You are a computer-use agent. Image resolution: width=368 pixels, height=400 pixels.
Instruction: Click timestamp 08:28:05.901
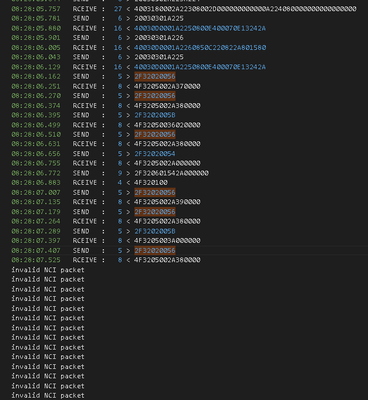tap(36, 38)
